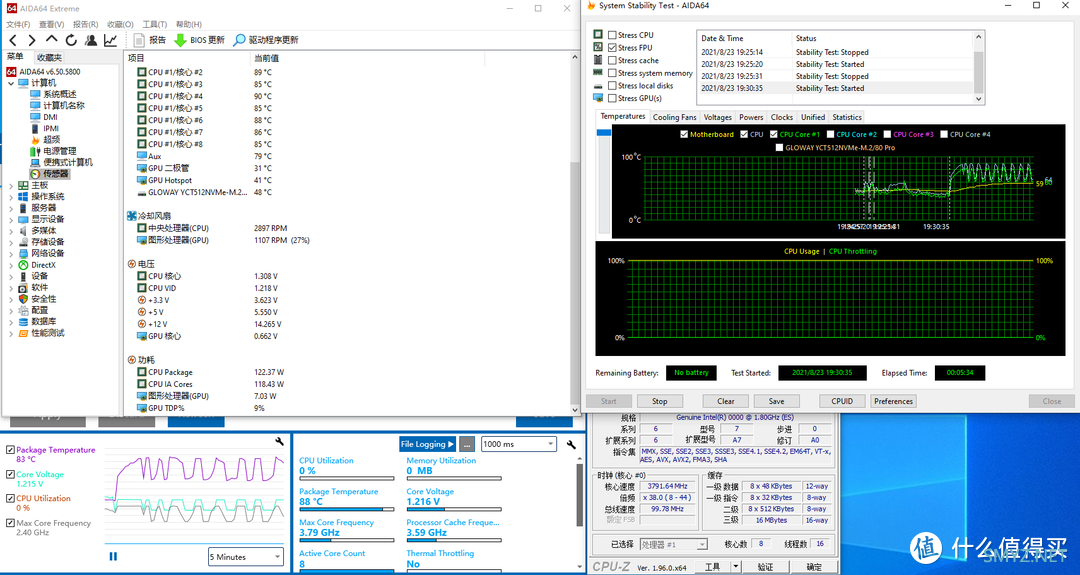Open 驱动程序更新 driver update search
This screenshot has height=575, width=1080.
(x=266, y=41)
